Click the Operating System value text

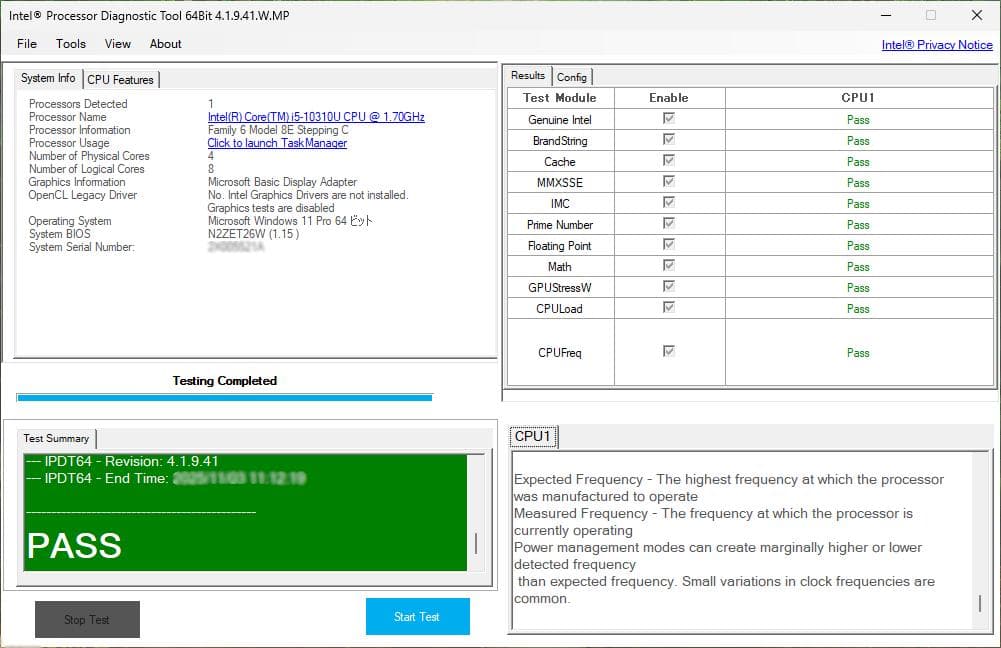click(x=290, y=221)
